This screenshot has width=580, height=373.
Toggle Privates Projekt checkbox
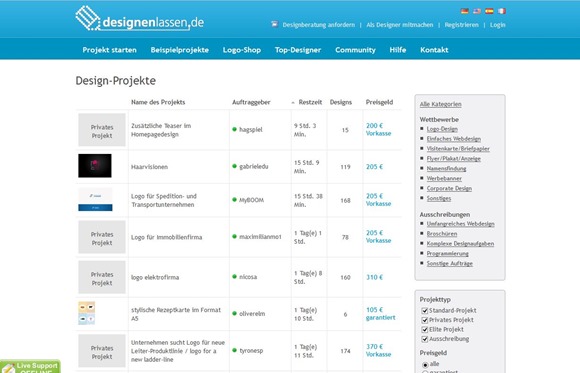425,320
